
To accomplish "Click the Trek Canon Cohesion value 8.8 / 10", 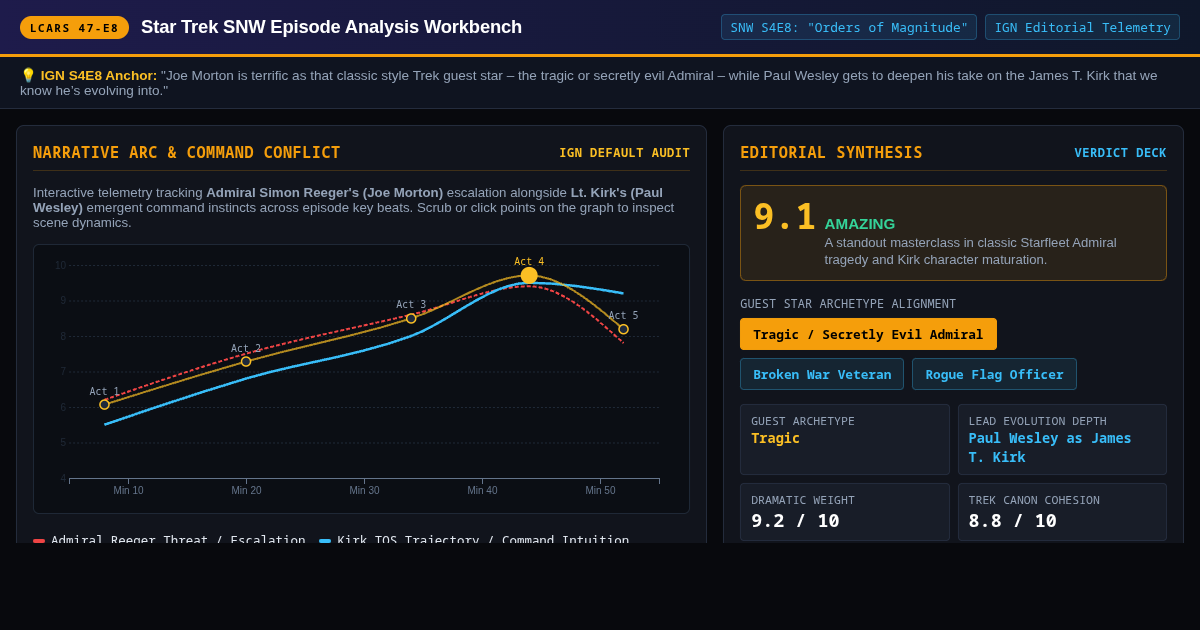I will pos(1012,521).
